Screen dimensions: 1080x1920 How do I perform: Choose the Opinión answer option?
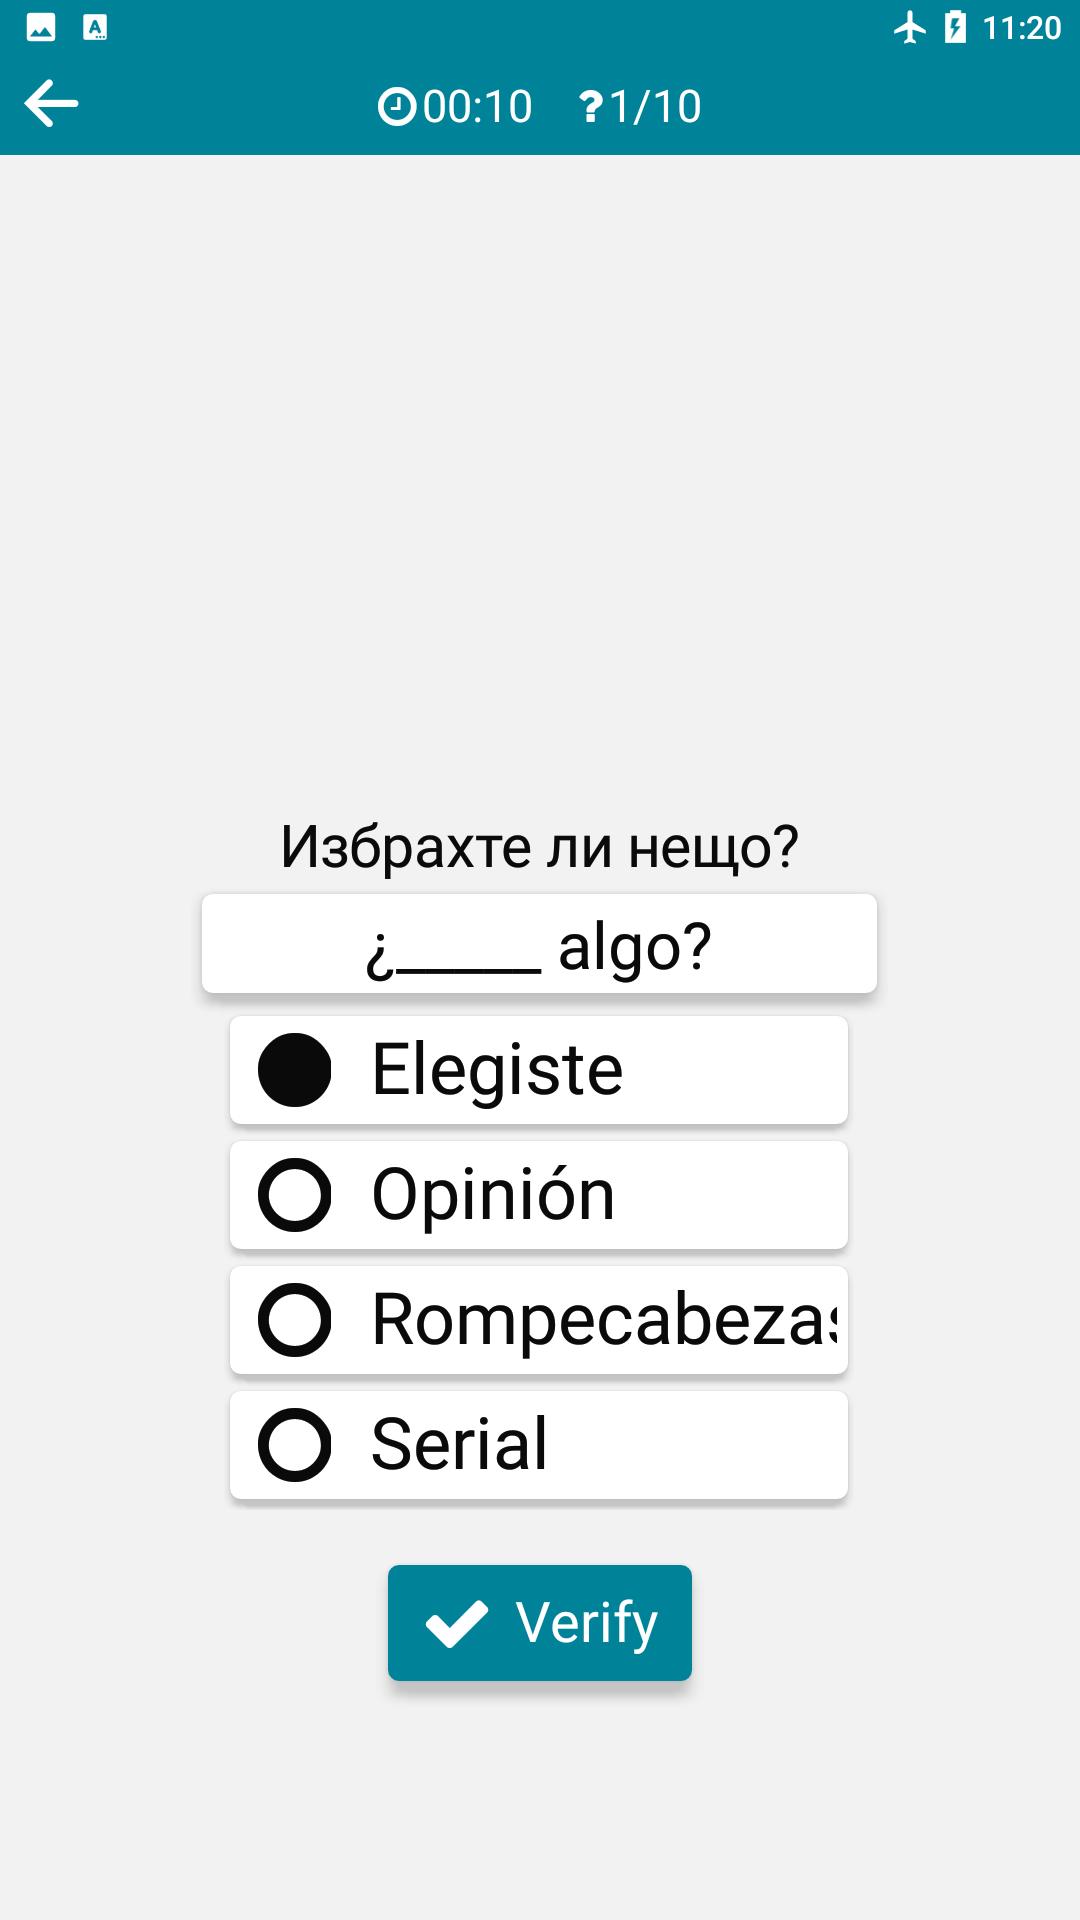(x=539, y=1195)
